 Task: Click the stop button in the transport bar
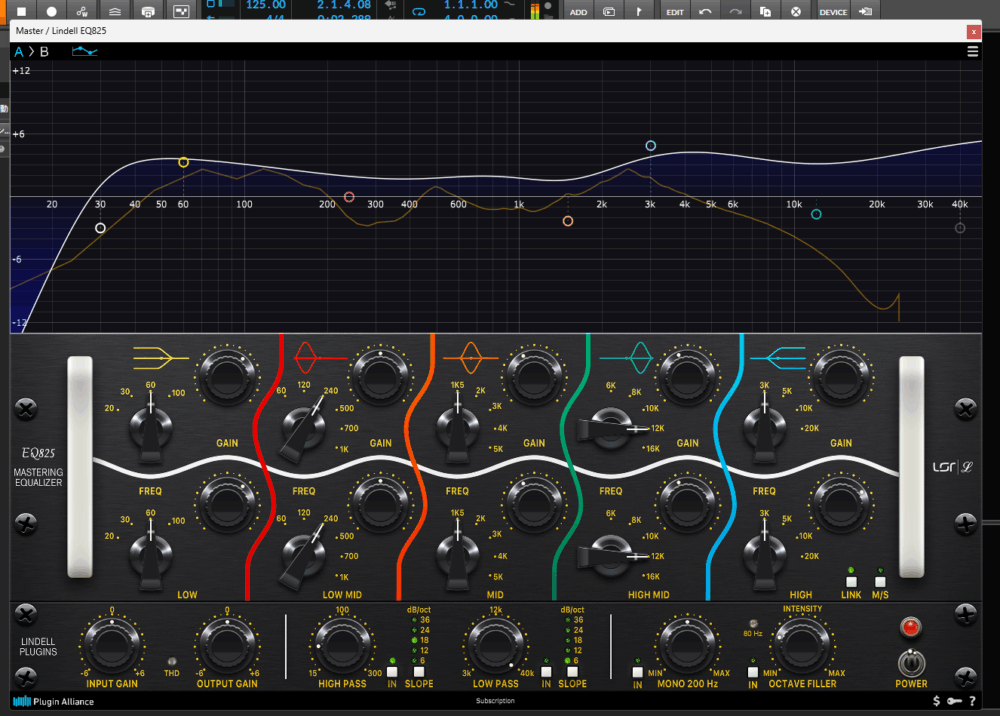coord(21,11)
